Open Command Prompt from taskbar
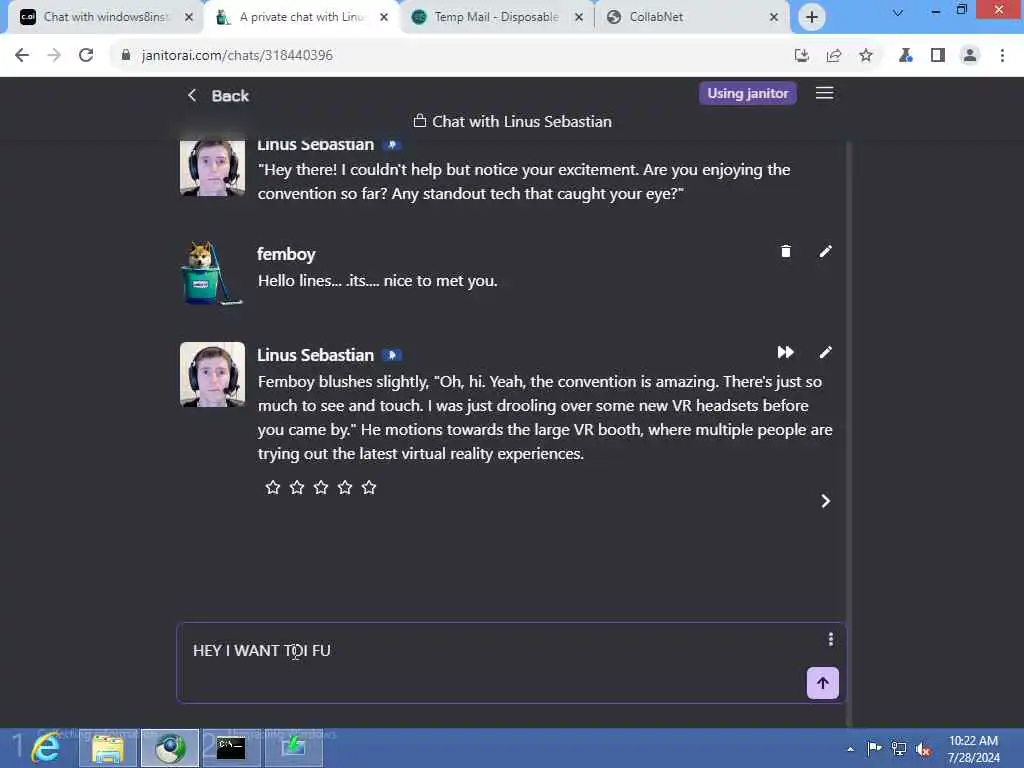 tap(231, 748)
